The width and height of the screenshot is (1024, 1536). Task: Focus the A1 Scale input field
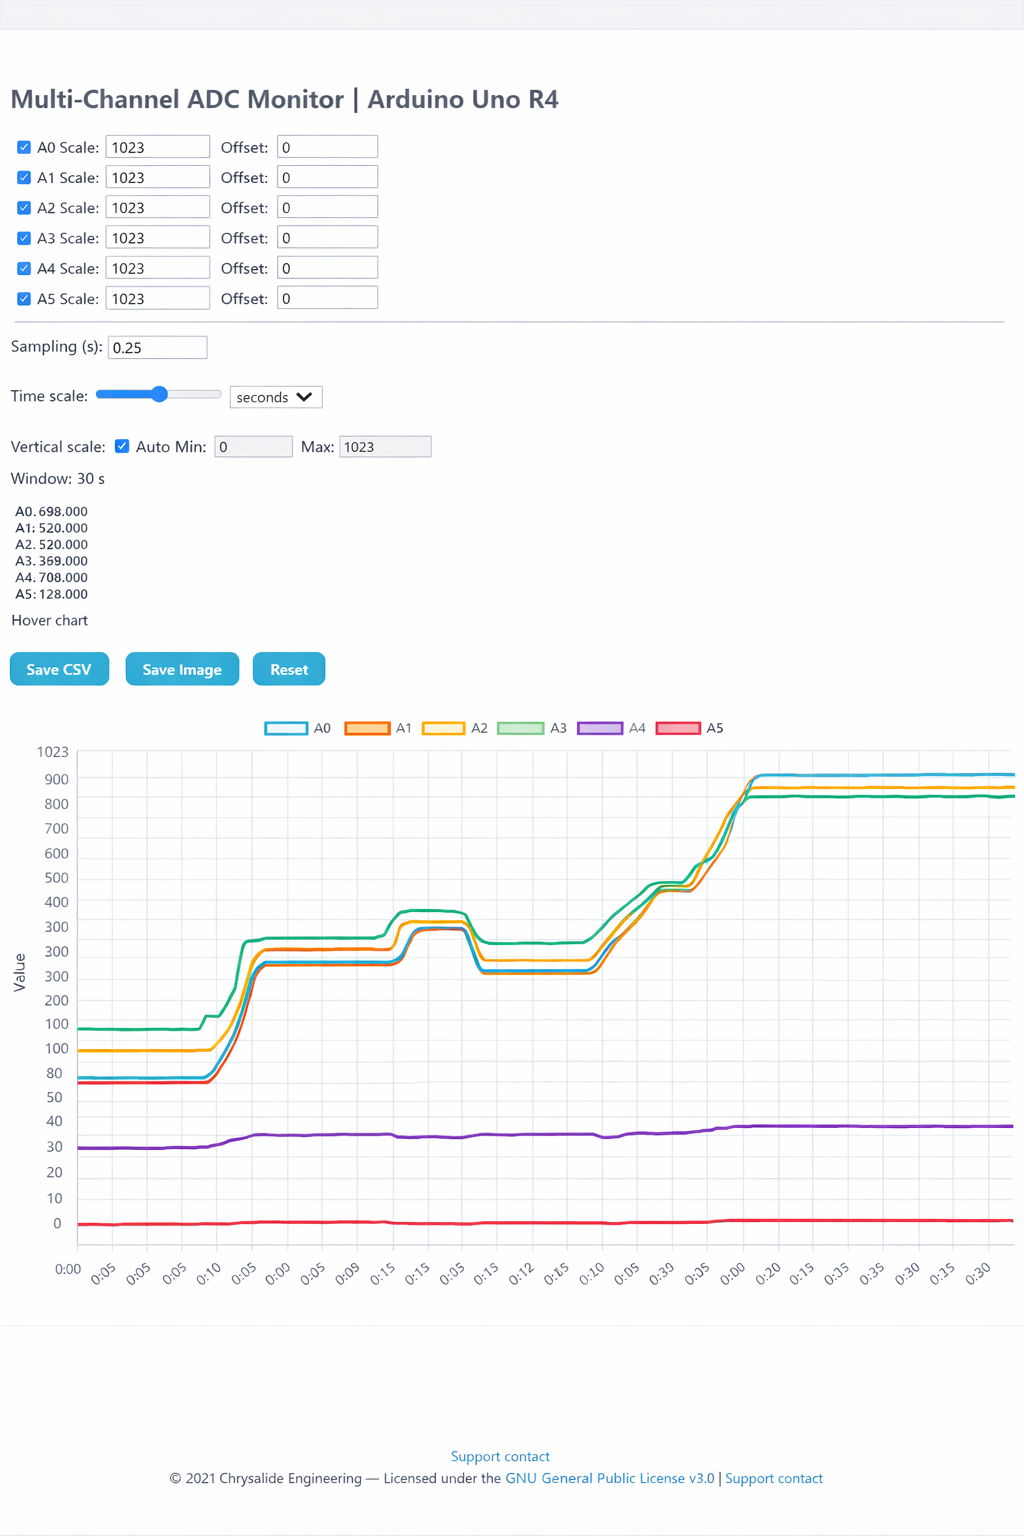[x=157, y=177]
